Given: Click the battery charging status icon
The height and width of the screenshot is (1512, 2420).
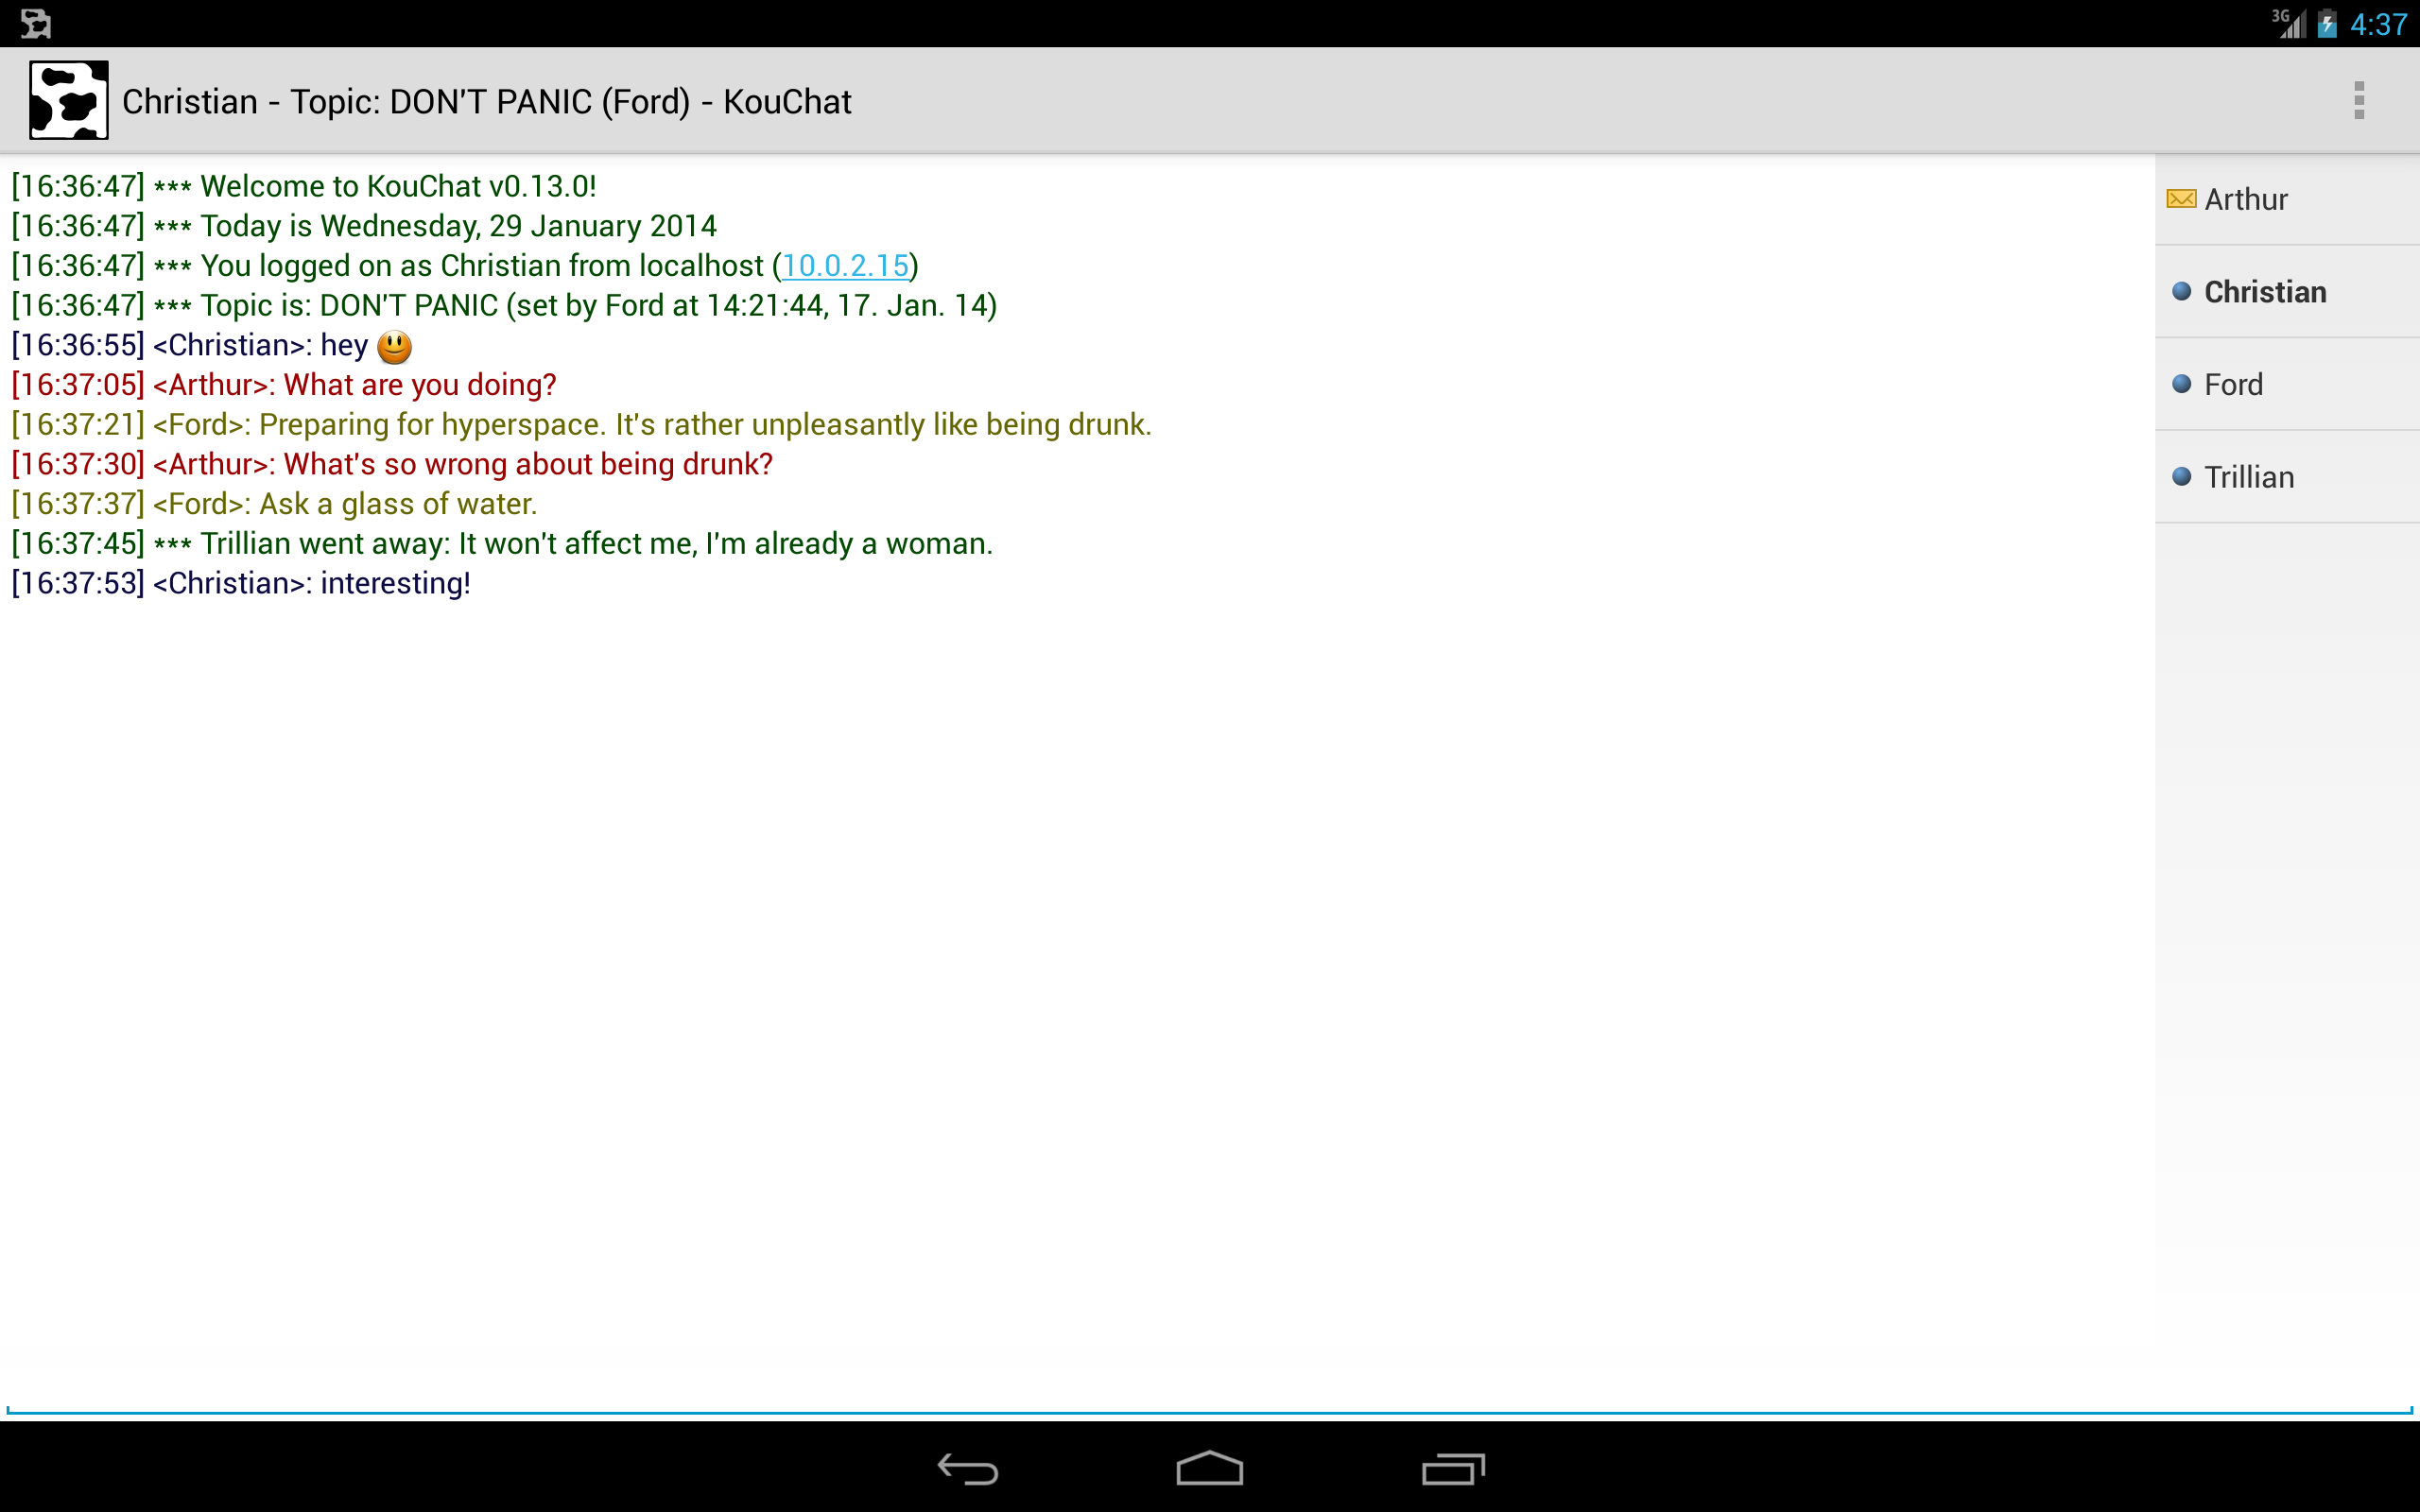Looking at the screenshot, I should tap(2327, 23).
